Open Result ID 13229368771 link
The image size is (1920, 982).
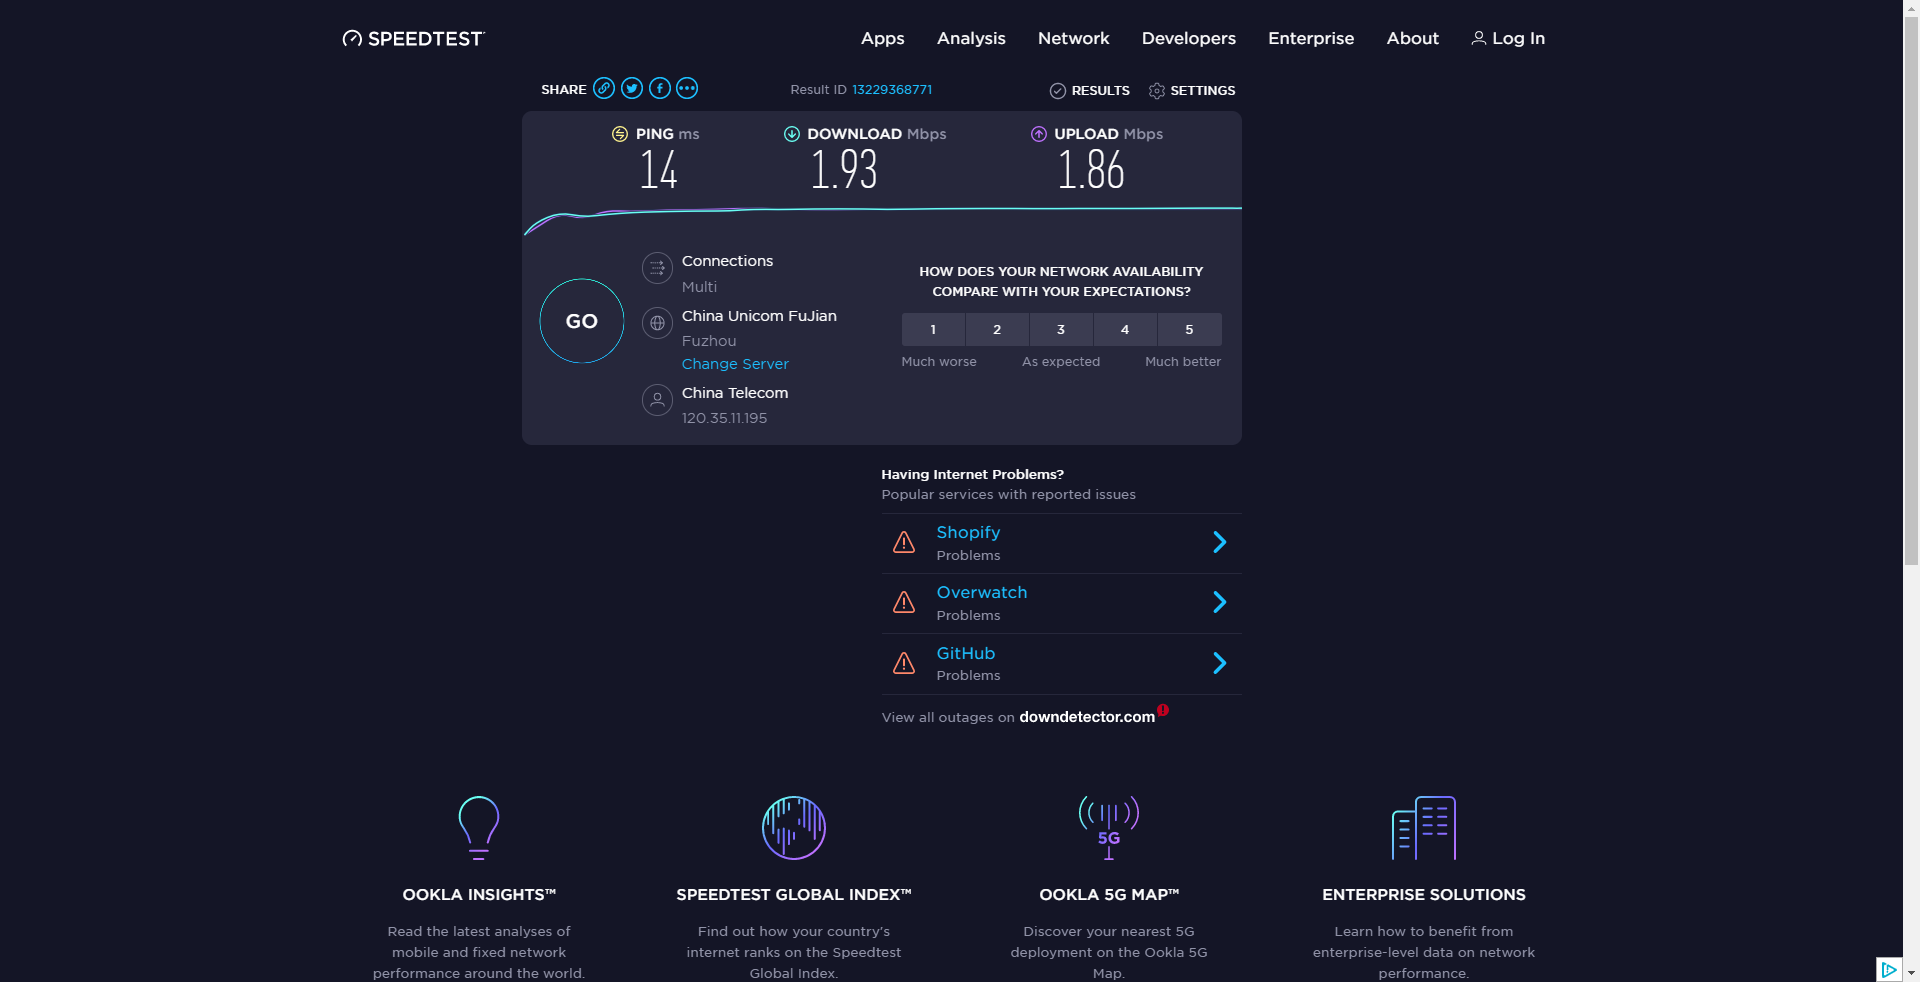(x=892, y=89)
